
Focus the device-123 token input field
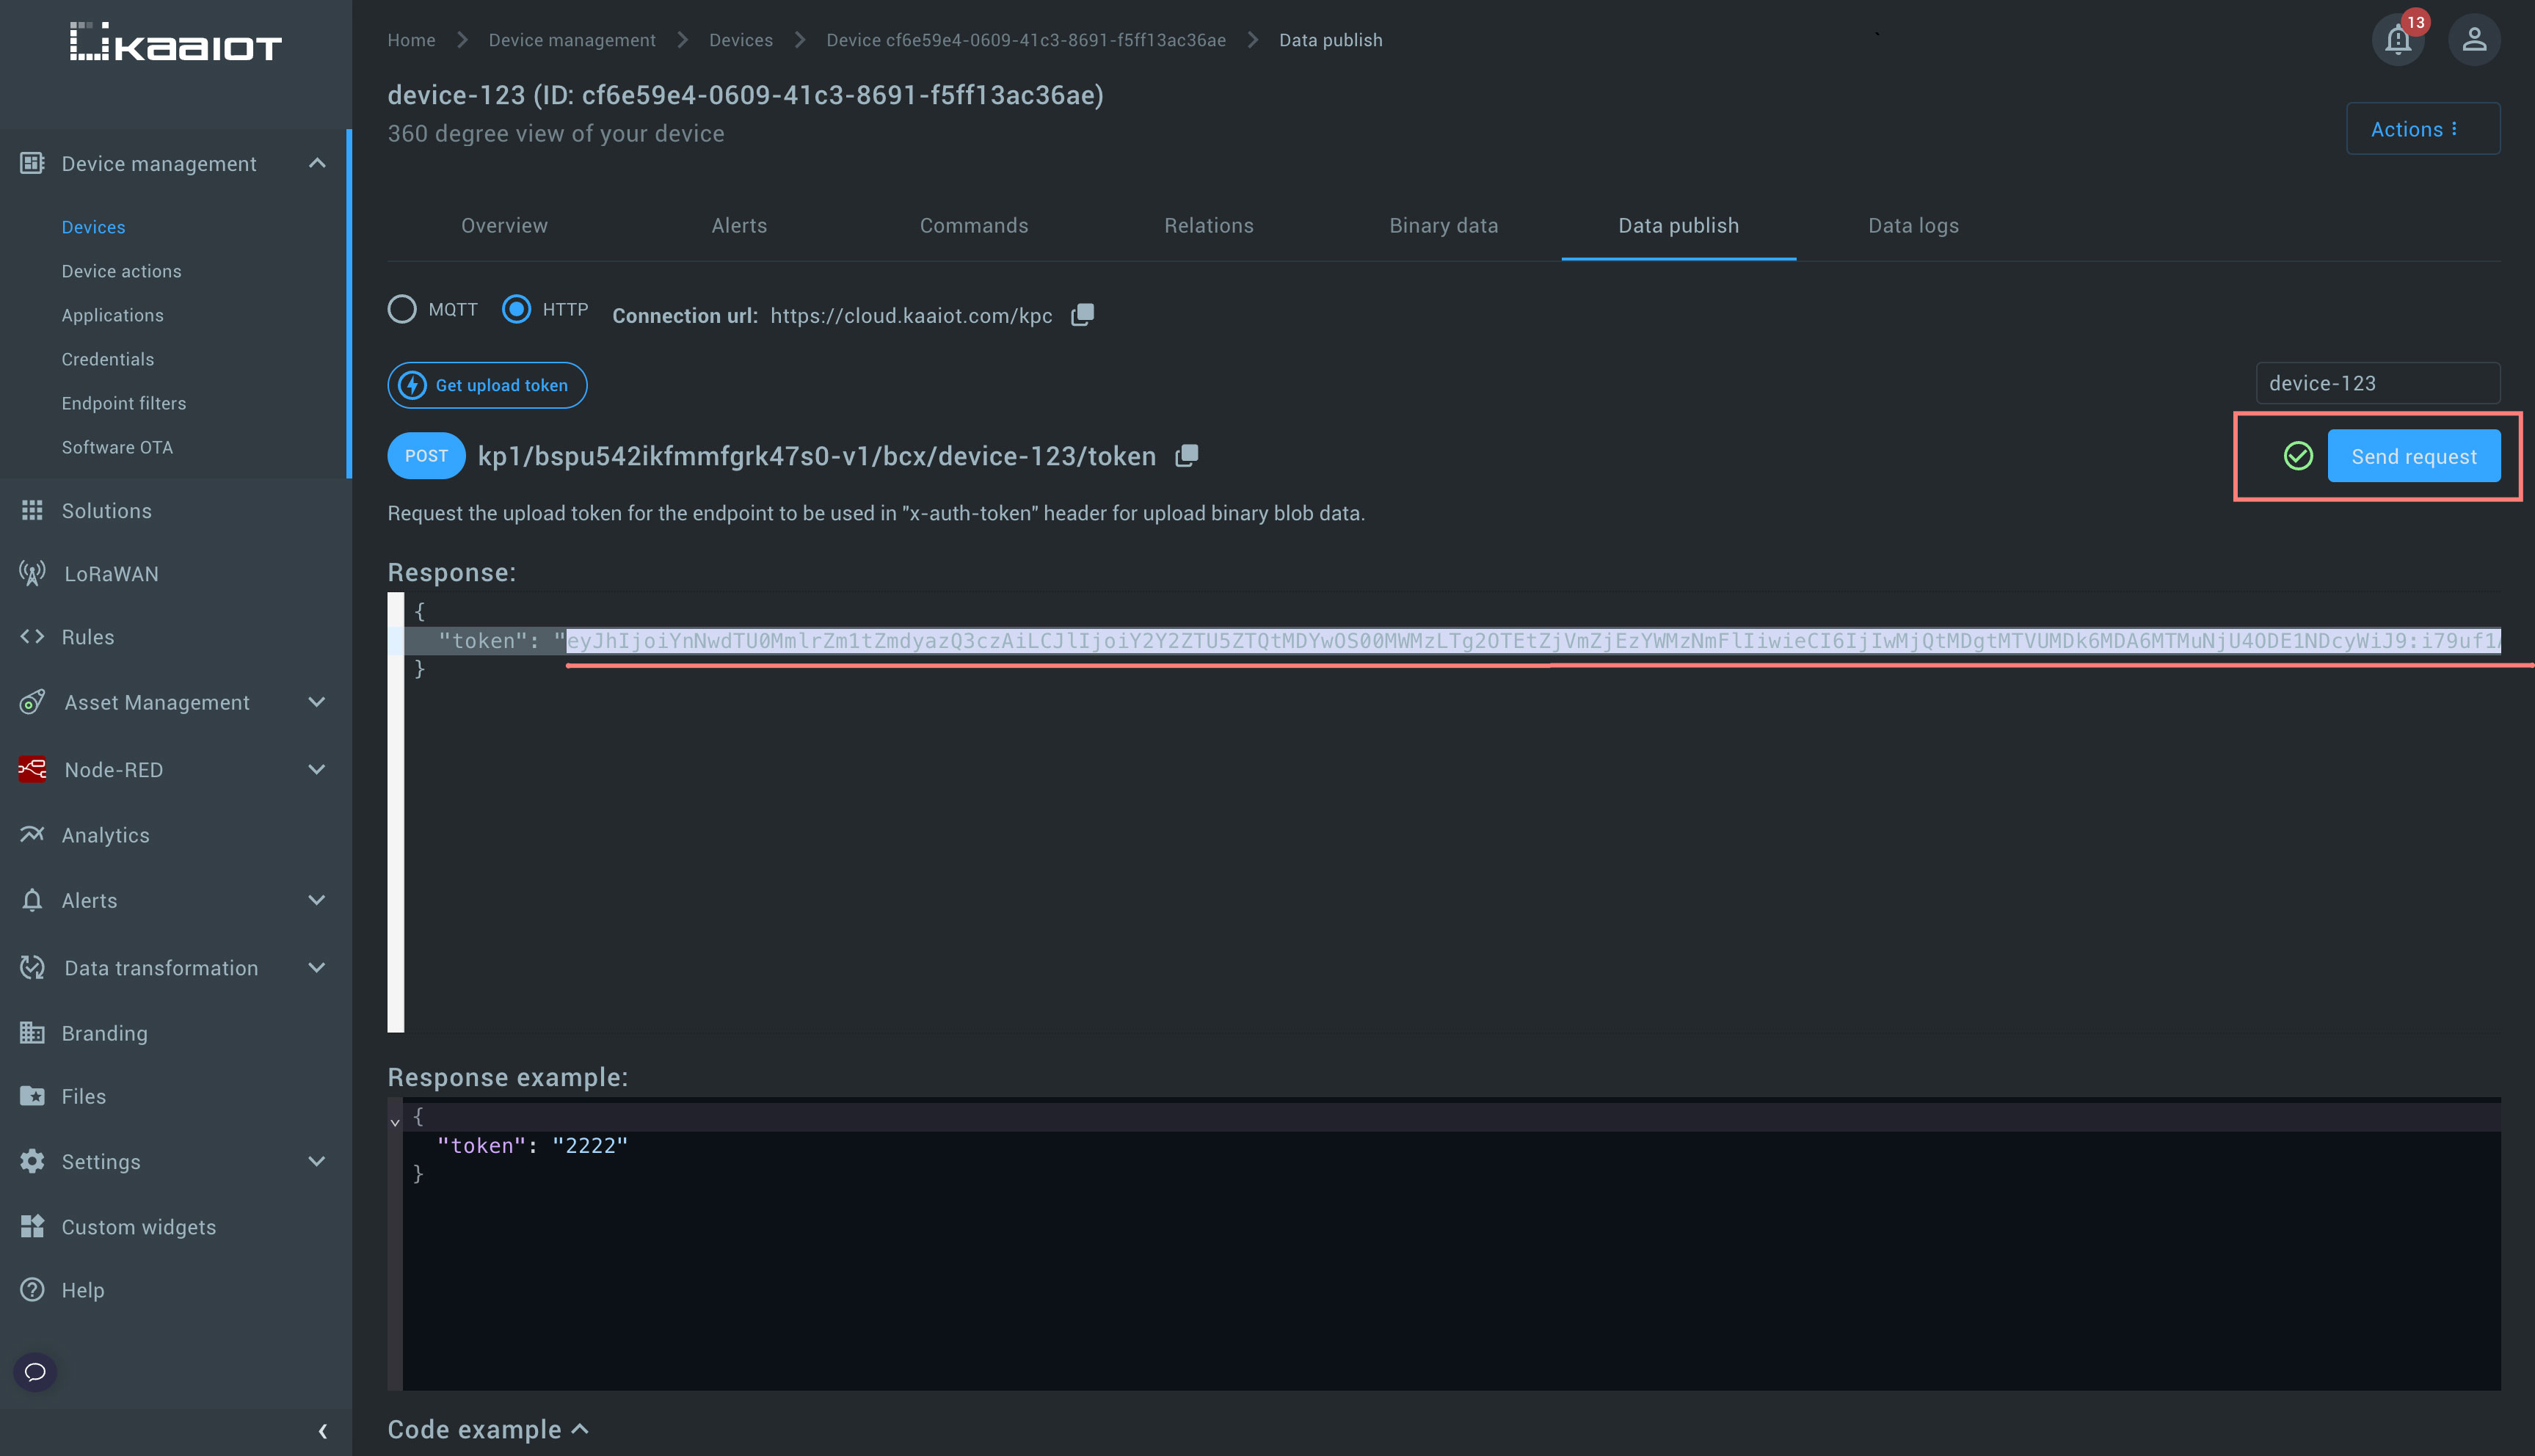tap(2378, 383)
